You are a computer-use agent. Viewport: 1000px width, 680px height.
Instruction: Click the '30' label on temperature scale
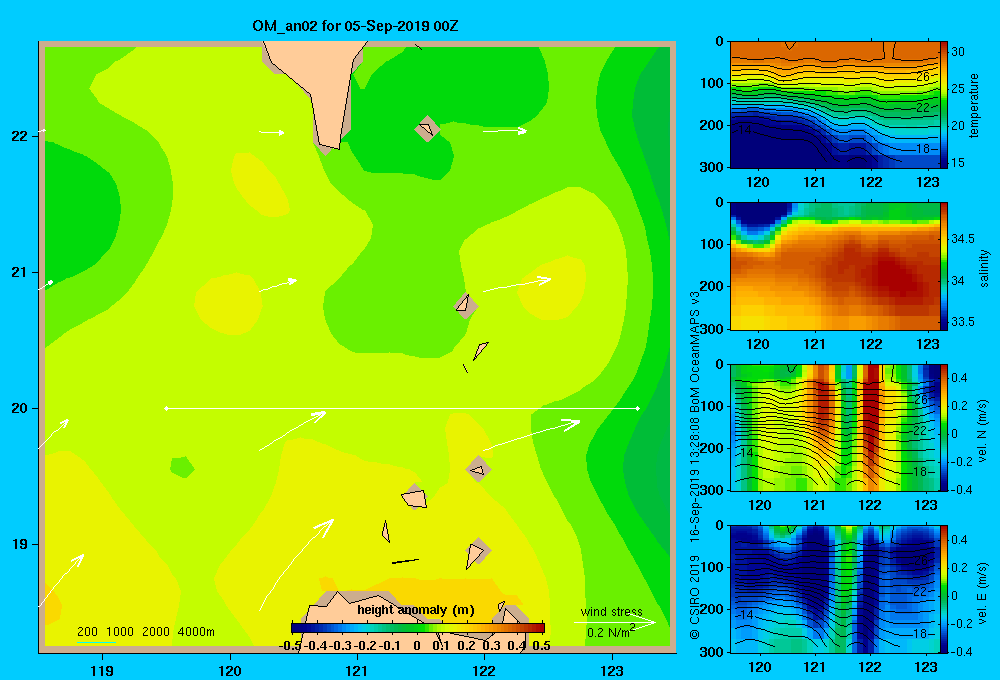point(957,52)
